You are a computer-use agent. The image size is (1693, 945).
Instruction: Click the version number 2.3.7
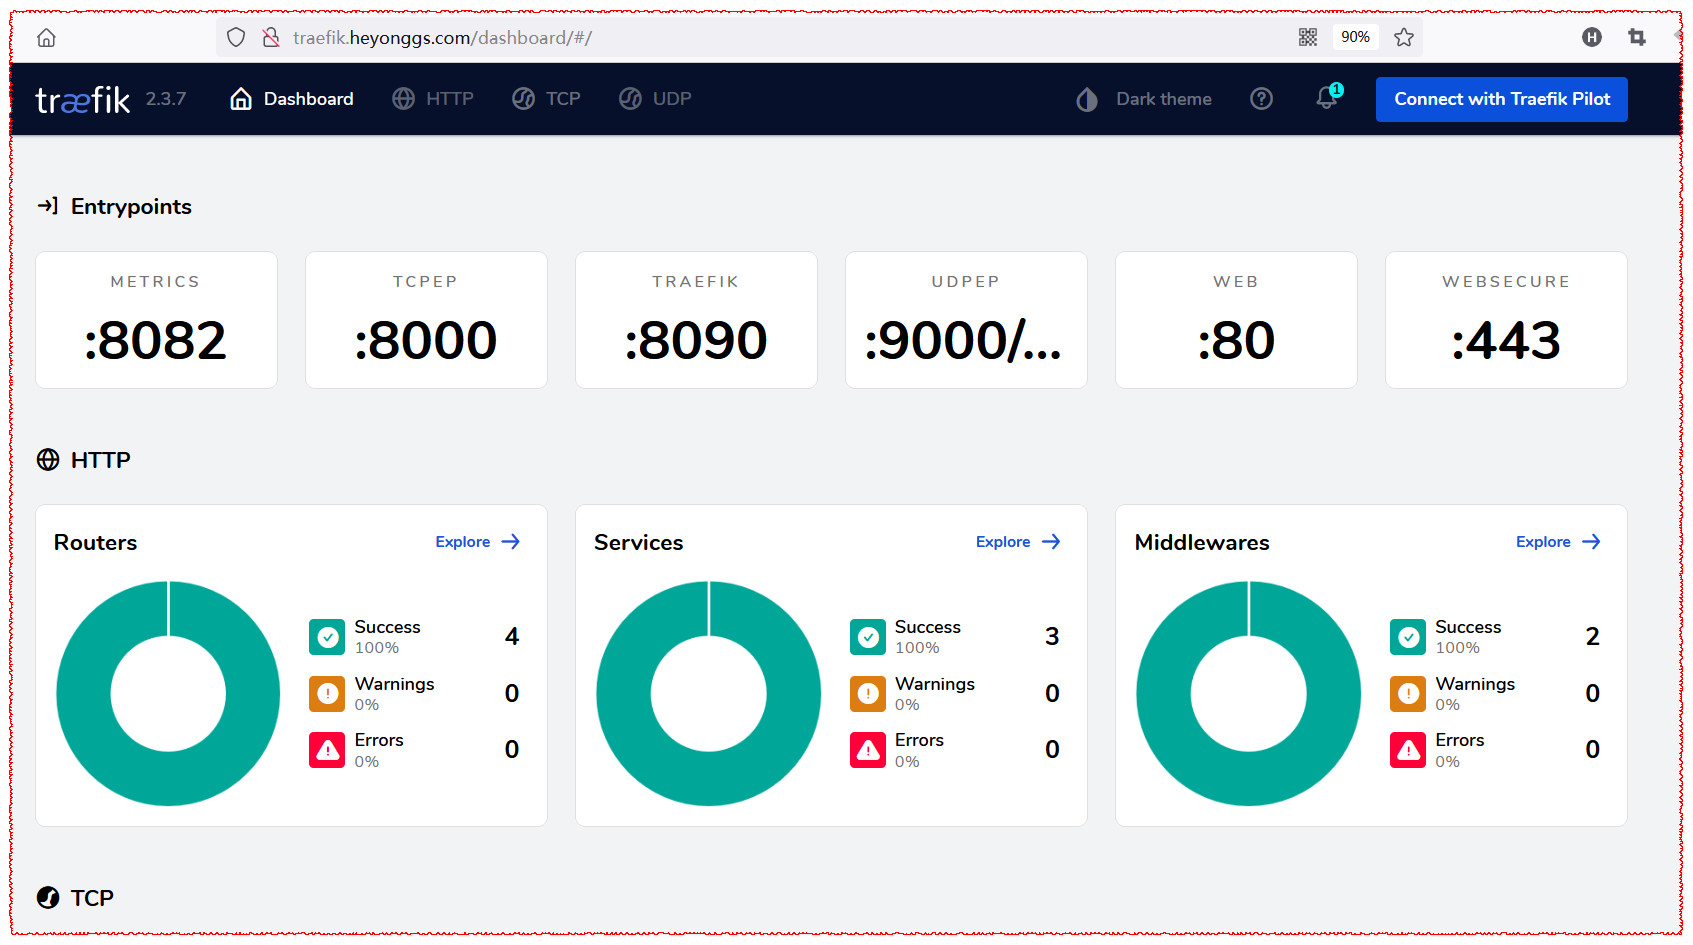click(166, 99)
